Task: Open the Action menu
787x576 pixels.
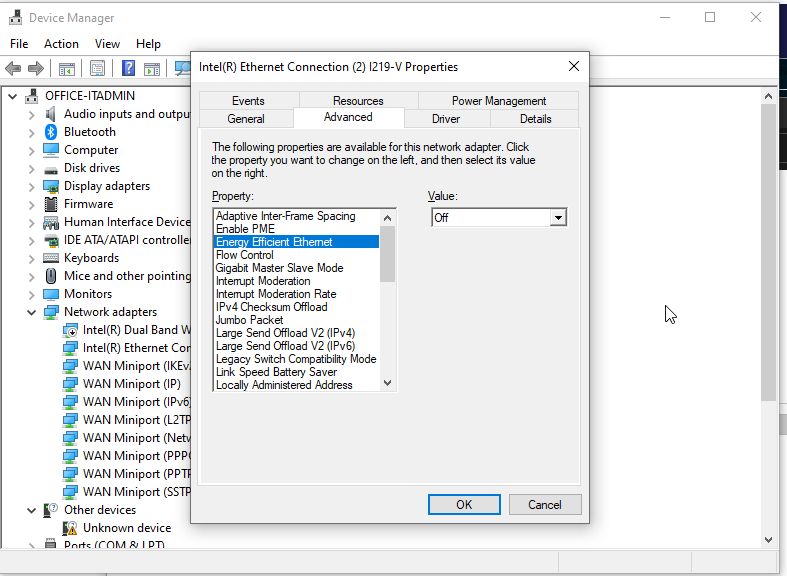Action: click(61, 44)
